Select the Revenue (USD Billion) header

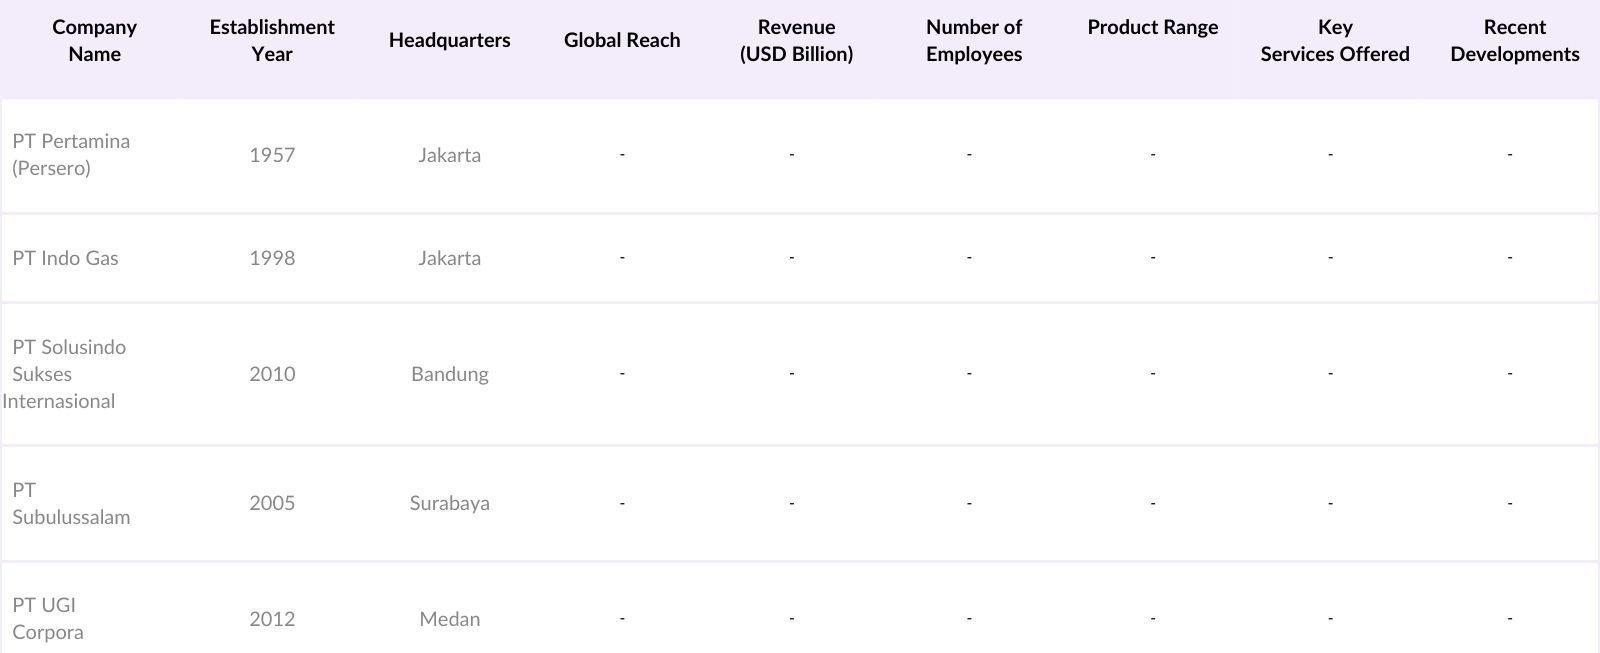[x=796, y=41]
